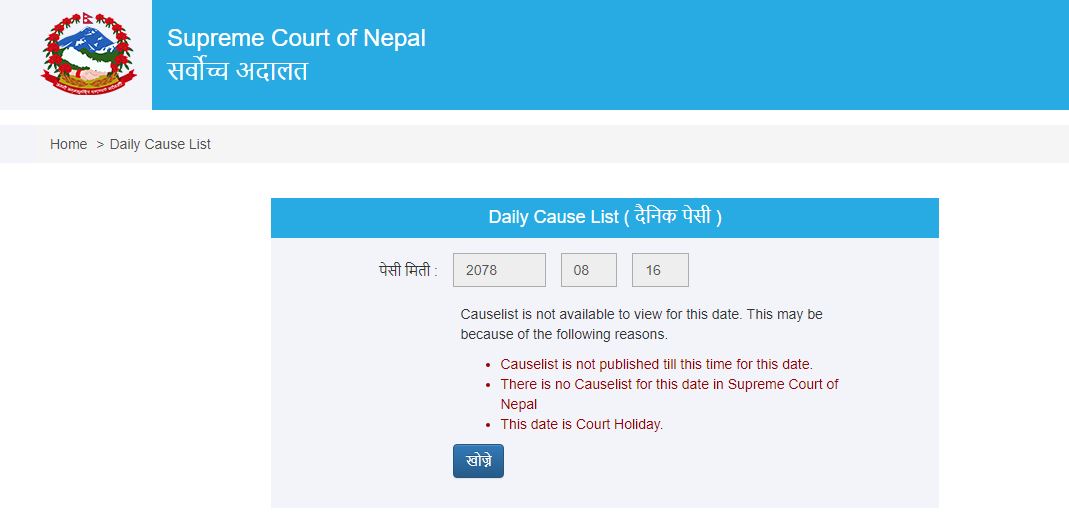Screen dimensions: 1069x517
Task: Click the '>' breadcrumb separator
Action: tap(100, 144)
